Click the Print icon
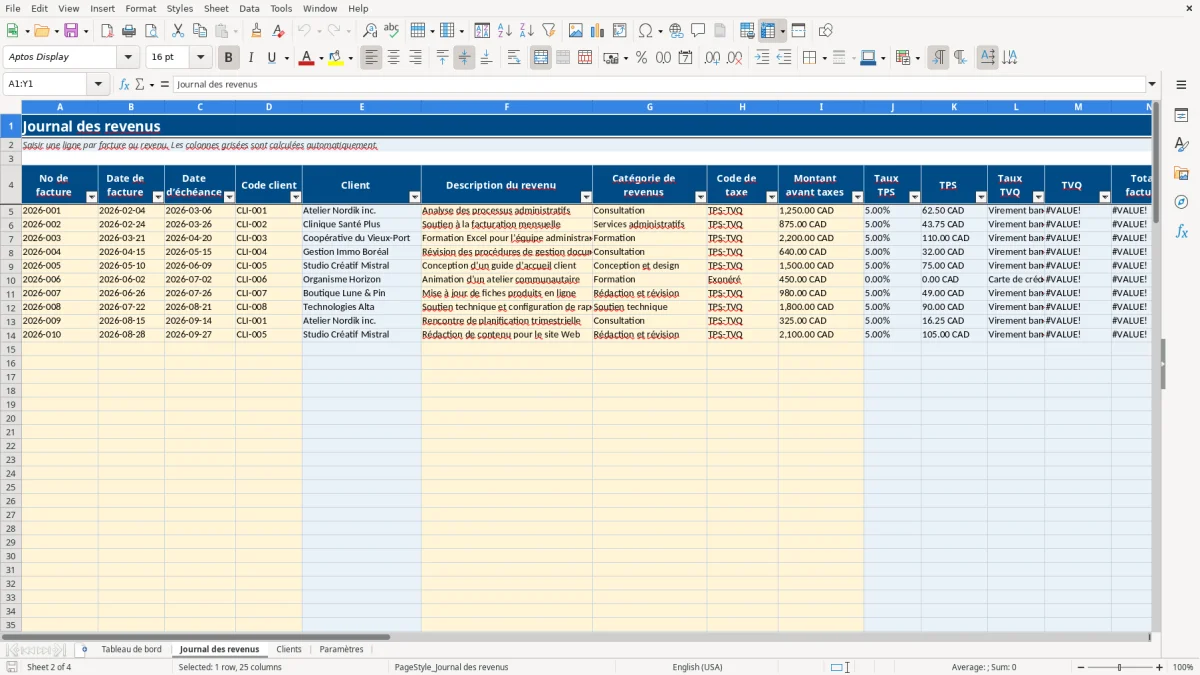The width and height of the screenshot is (1200, 675). pos(129,31)
